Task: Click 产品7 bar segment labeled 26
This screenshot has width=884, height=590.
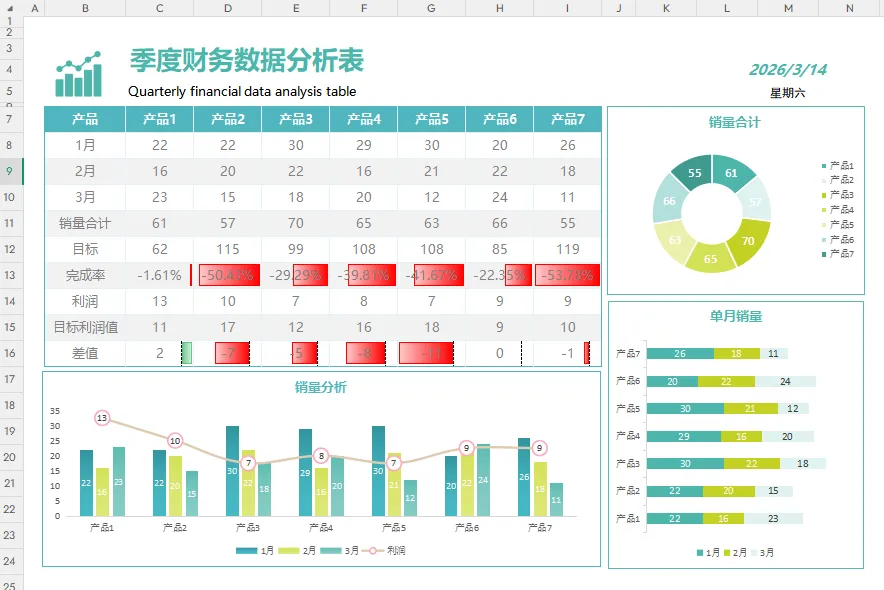Action: (x=680, y=353)
